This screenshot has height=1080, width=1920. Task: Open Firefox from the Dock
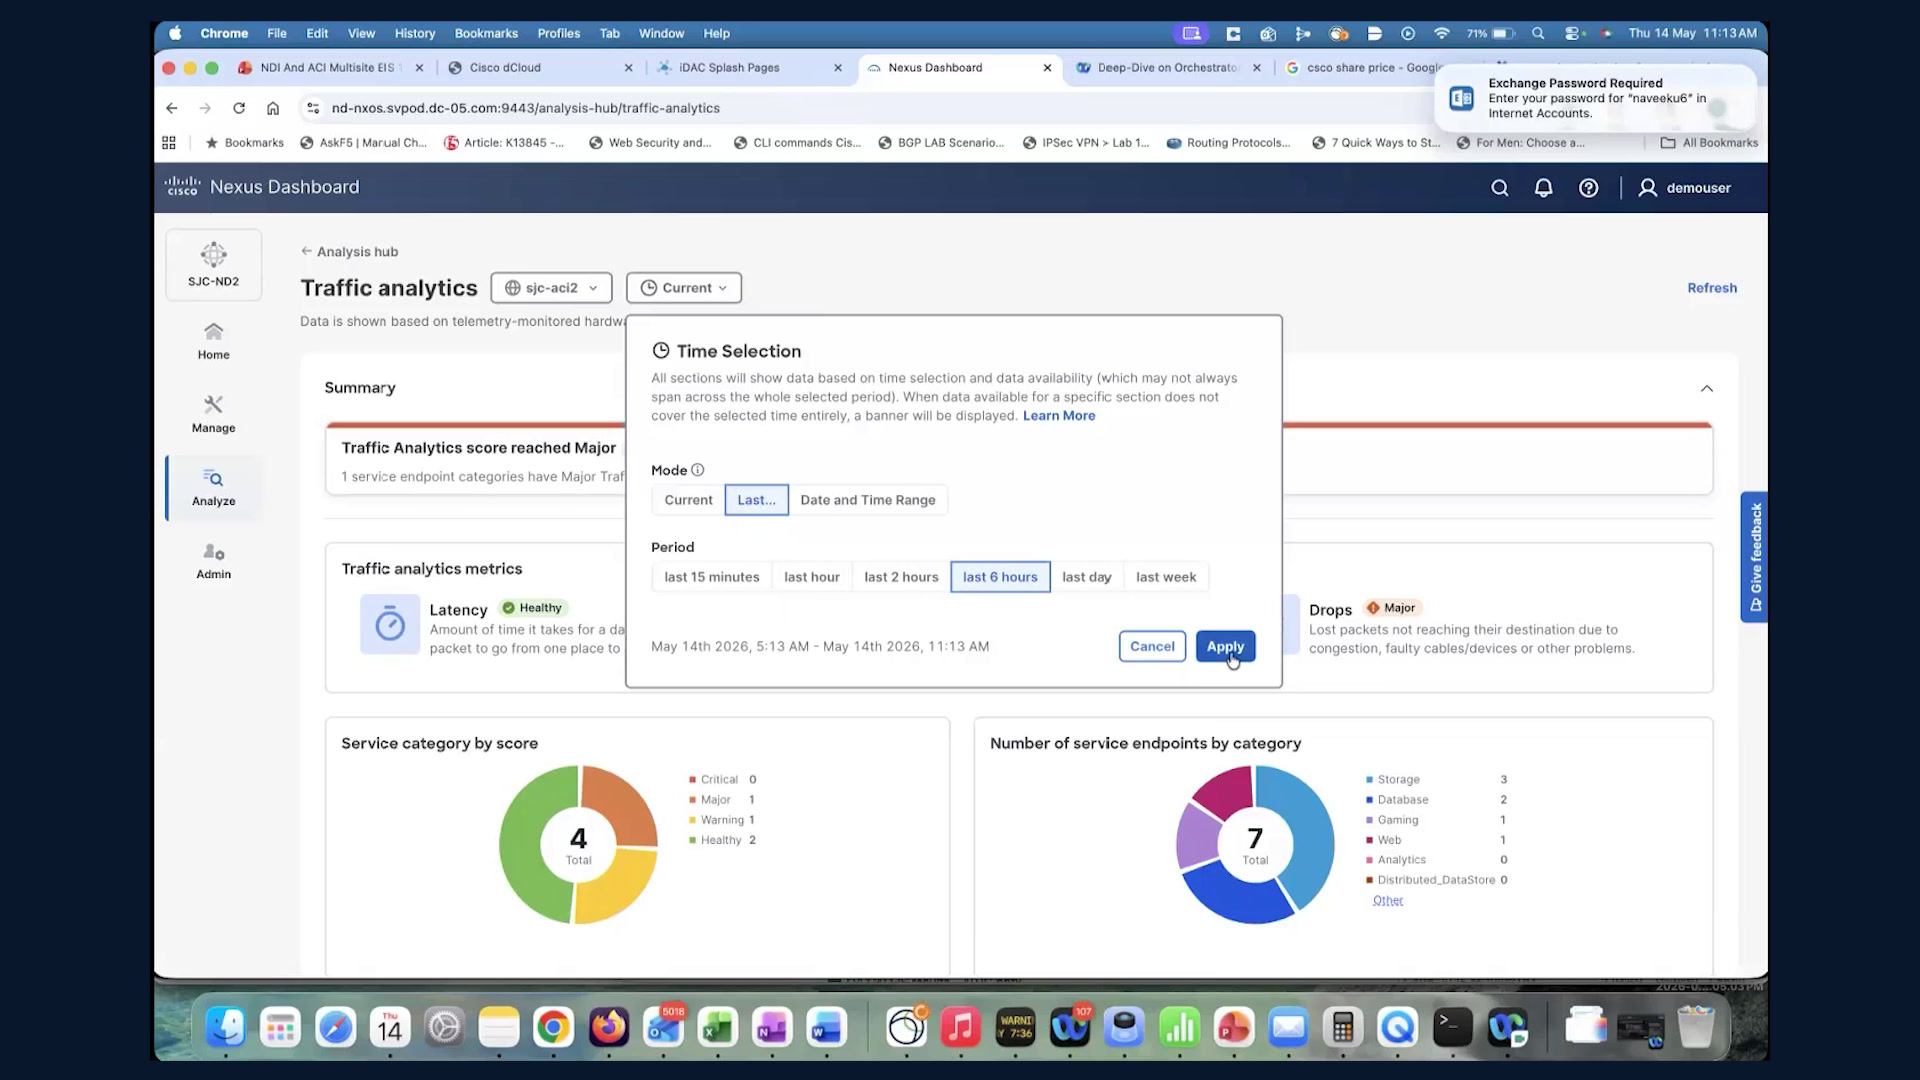click(608, 1027)
